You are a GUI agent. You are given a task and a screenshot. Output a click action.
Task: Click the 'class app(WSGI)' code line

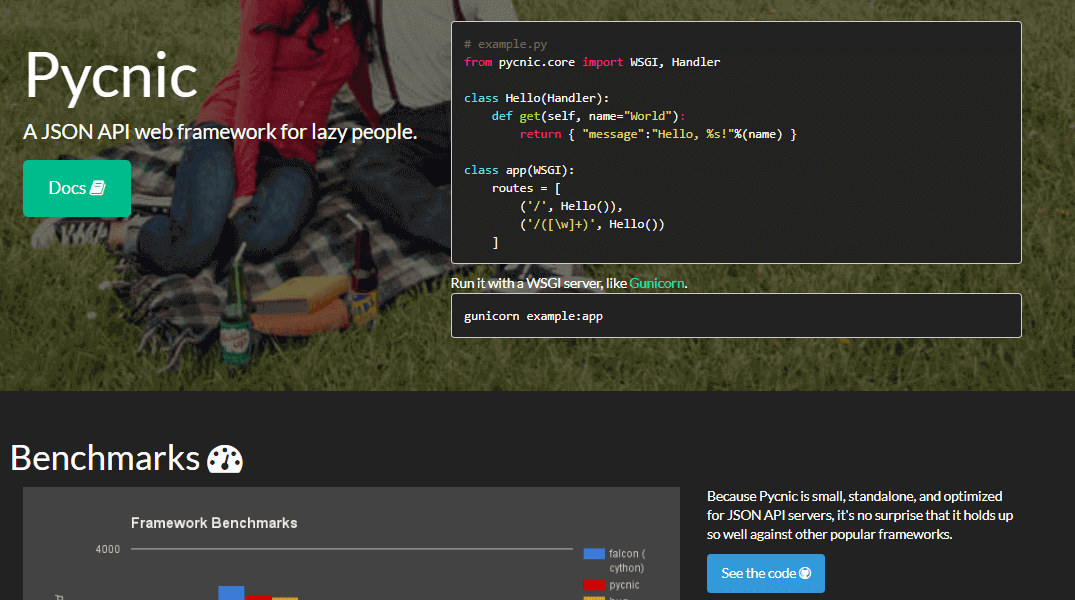(x=519, y=170)
